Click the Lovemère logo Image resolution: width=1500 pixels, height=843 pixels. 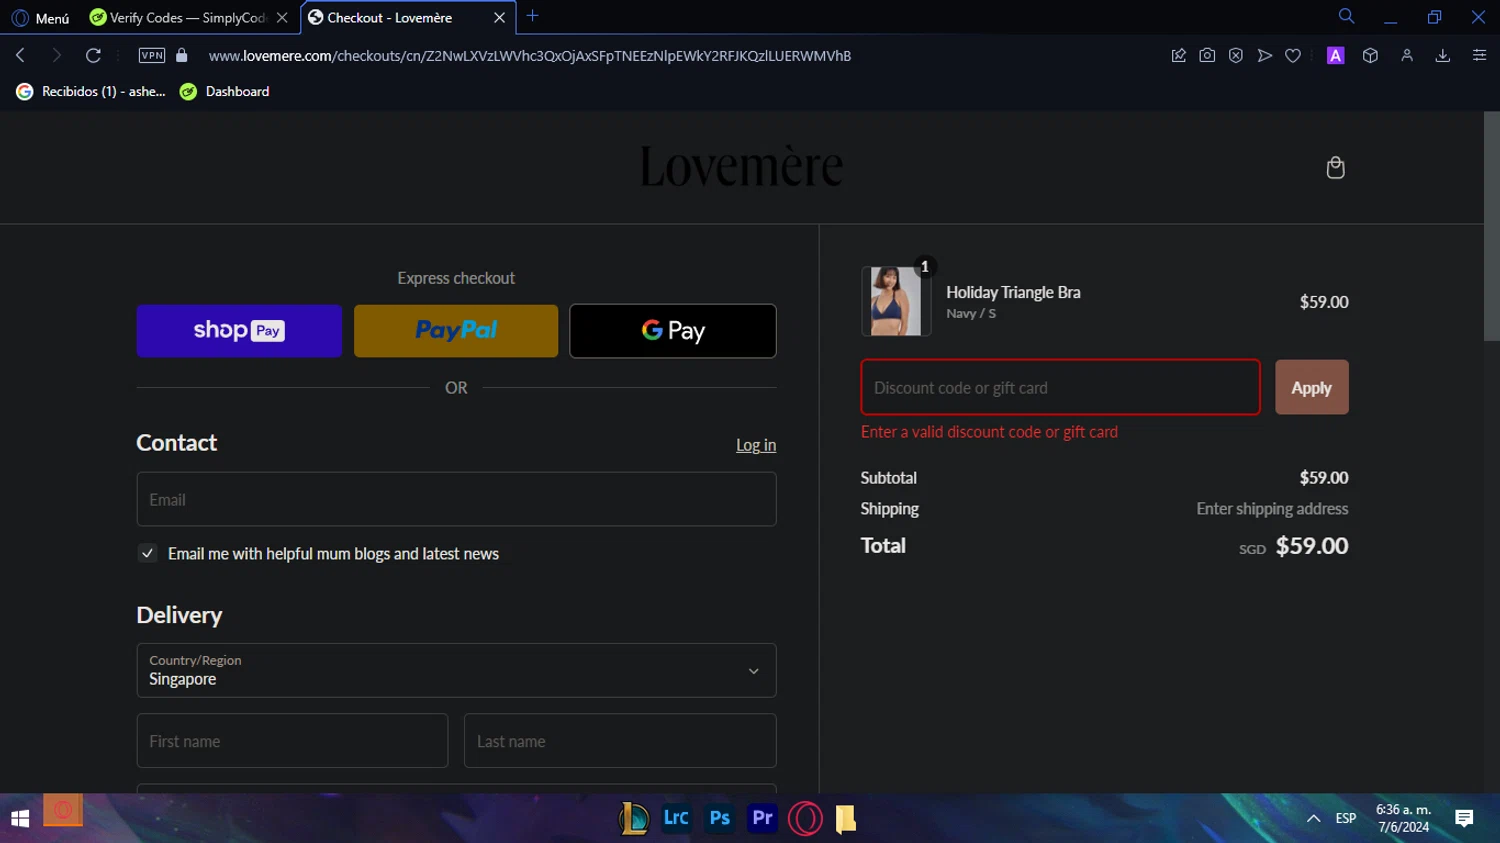(741, 166)
